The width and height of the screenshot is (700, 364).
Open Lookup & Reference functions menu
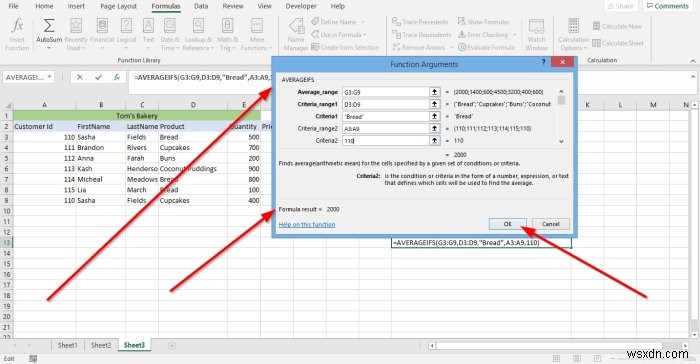[198, 34]
